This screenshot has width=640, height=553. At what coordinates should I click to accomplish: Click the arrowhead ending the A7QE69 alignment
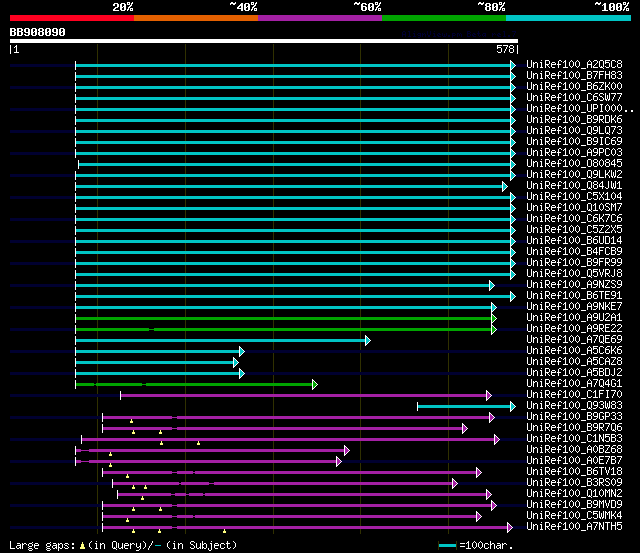(368, 340)
